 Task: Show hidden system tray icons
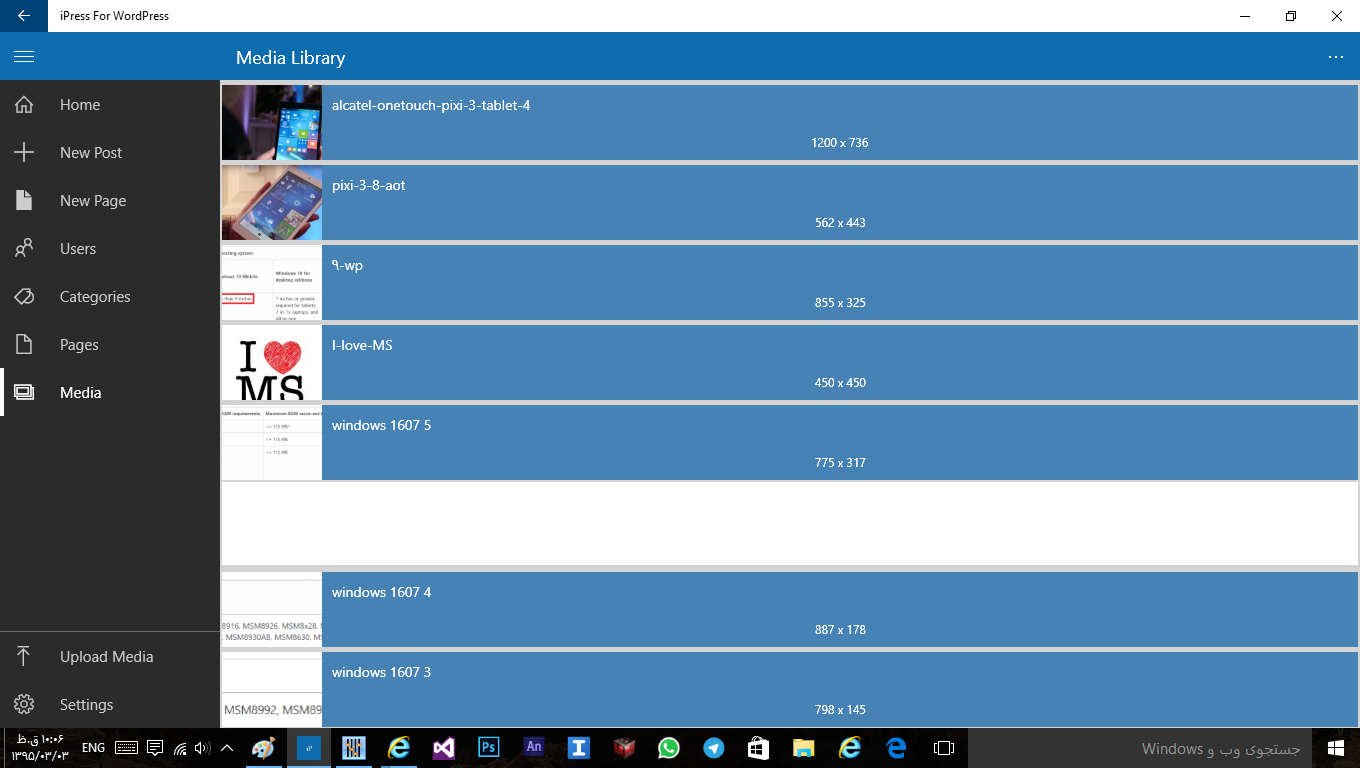coord(227,748)
